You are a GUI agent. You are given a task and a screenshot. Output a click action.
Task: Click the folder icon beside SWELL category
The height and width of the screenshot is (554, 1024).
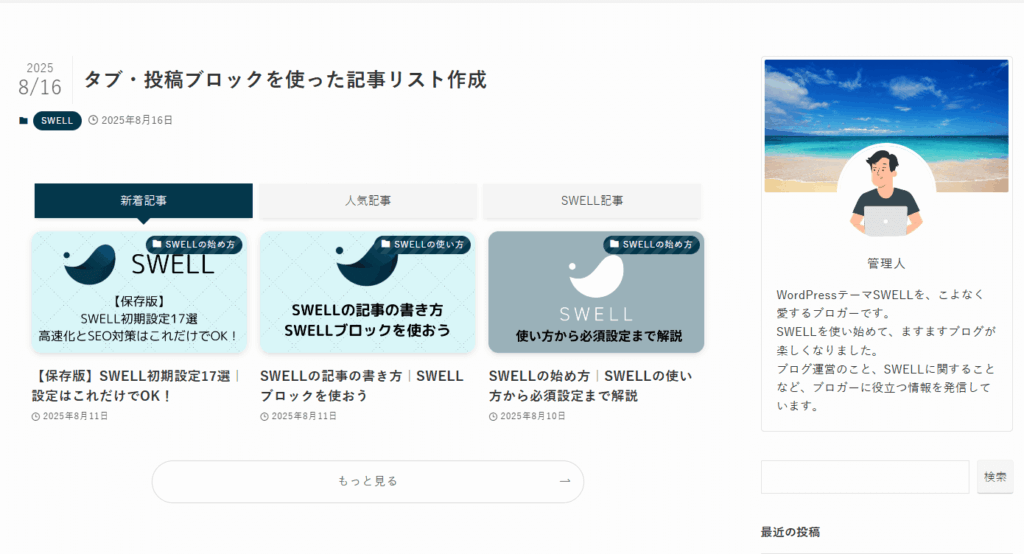tap(24, 120)
